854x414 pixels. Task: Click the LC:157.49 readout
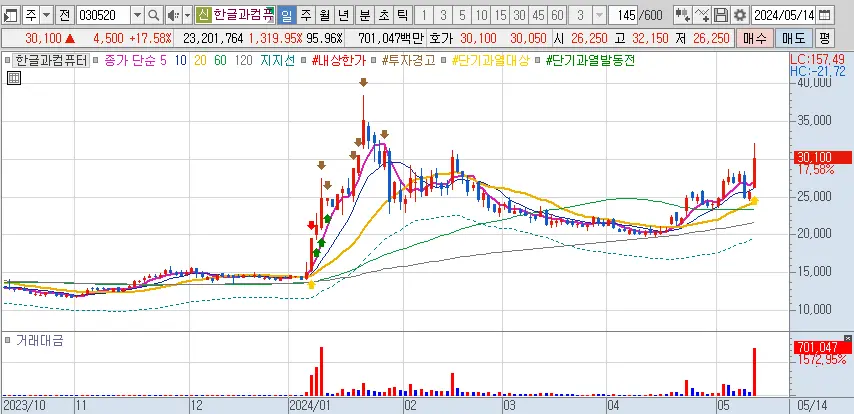[x=818, y=58]
